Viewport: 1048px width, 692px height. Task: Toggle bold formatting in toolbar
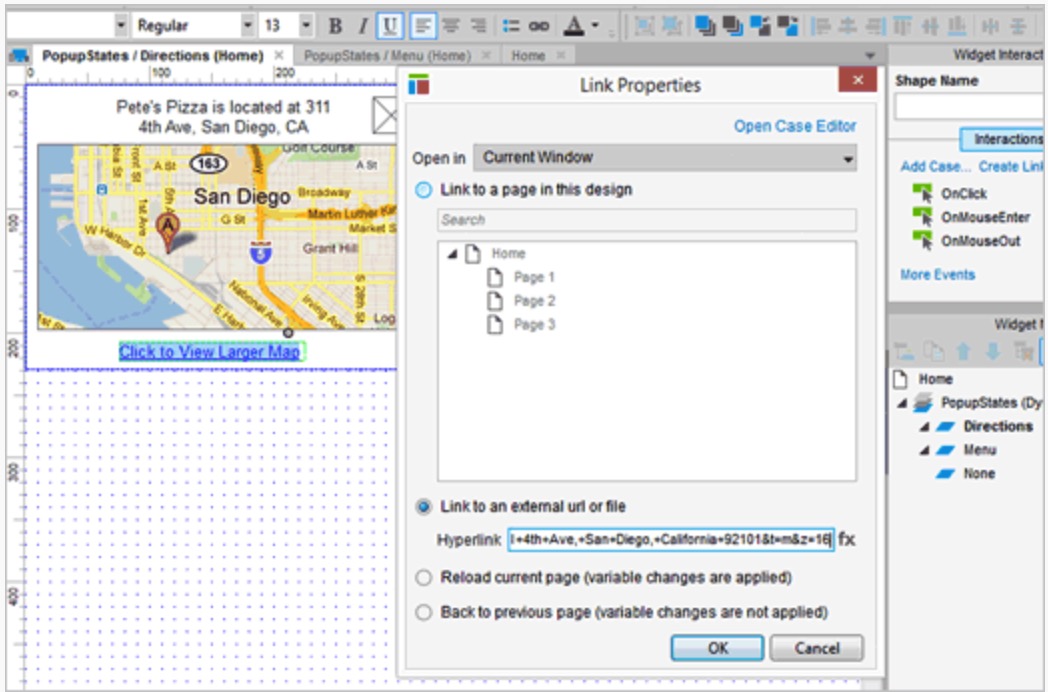335,26
